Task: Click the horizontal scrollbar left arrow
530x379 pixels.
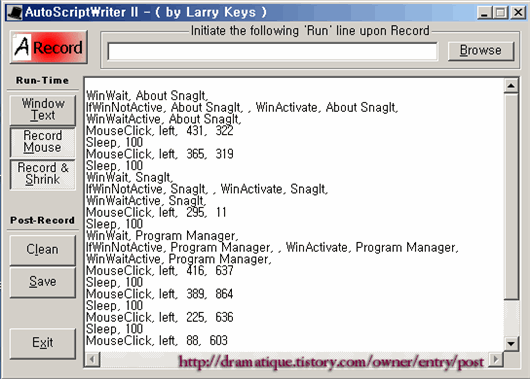Action: tap(92, 359)
